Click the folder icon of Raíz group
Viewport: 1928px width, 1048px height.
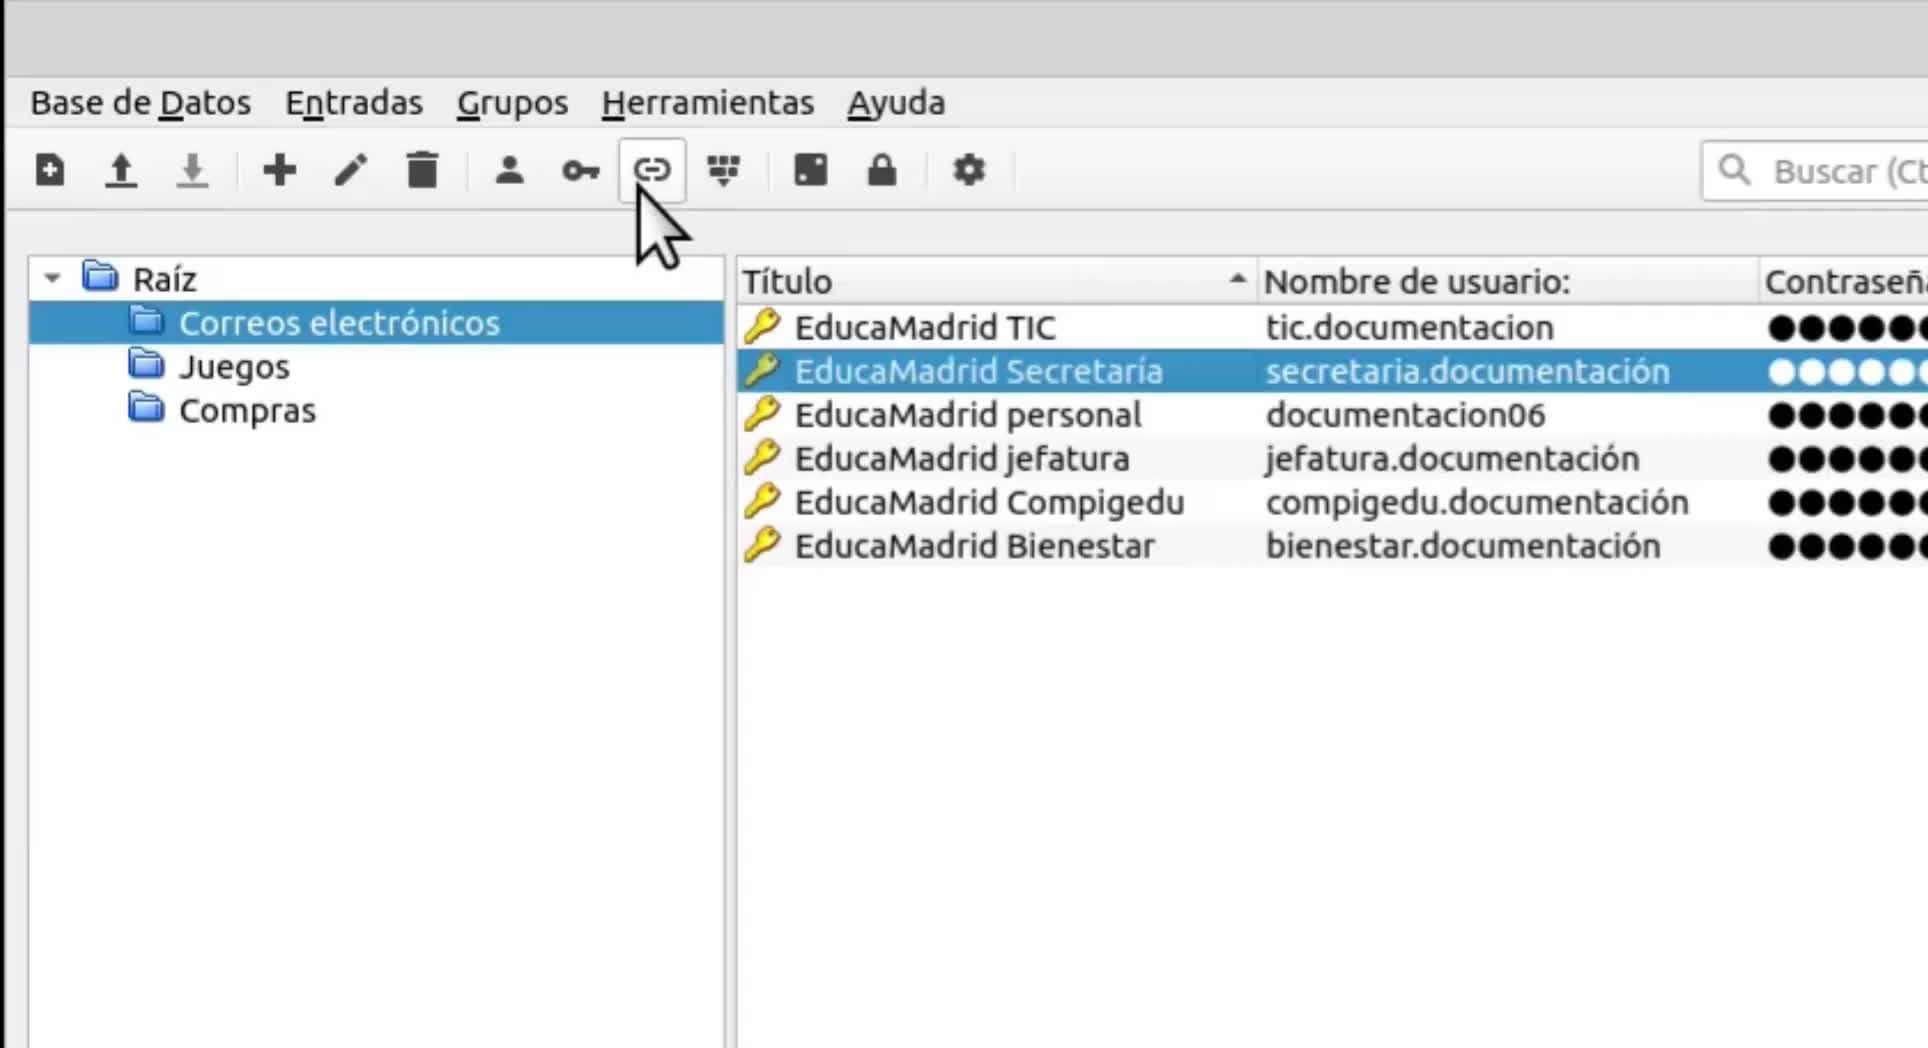coord(100,276)
